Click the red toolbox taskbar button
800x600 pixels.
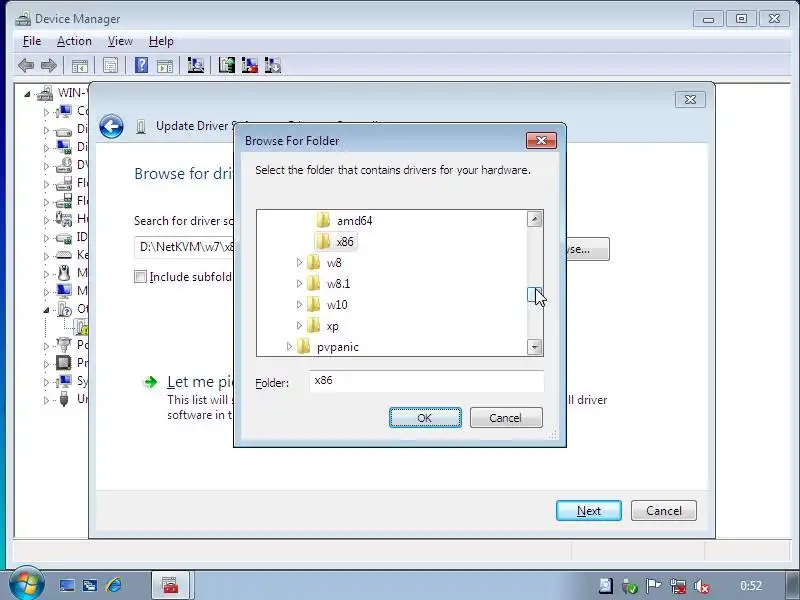(170, 585)
